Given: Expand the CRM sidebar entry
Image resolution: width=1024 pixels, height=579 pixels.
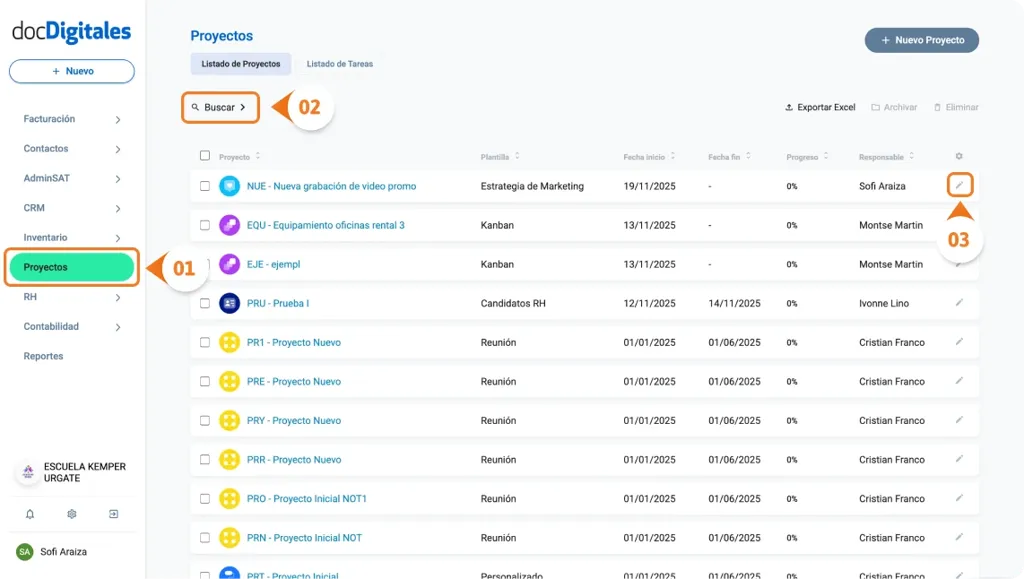Looking at the screenshot, I should pyautogui.click(x=70, y=207).
